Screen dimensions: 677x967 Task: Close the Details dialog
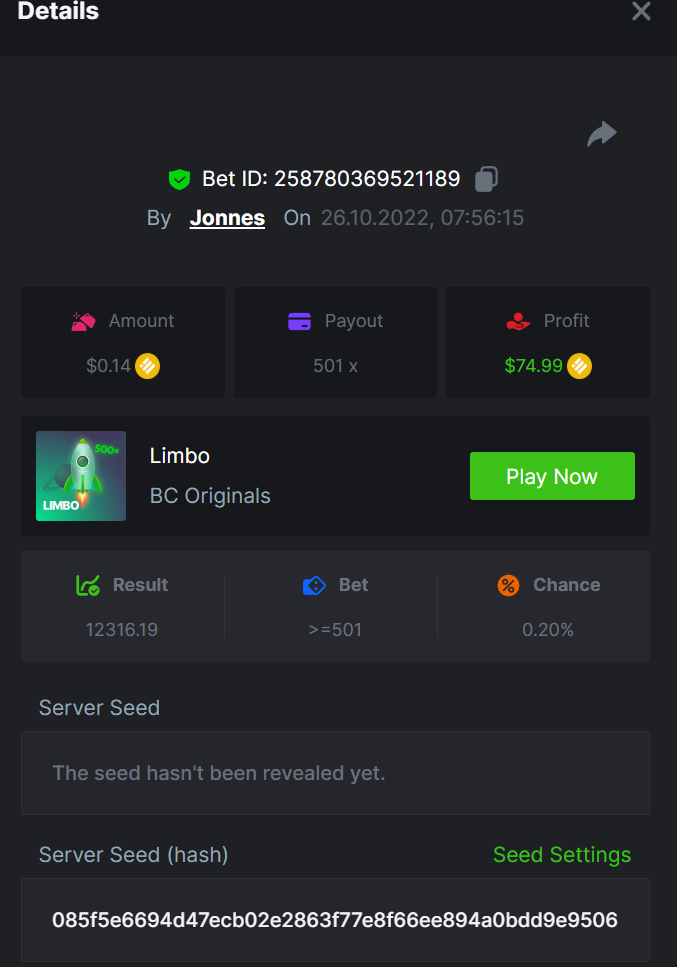point(641,12)
